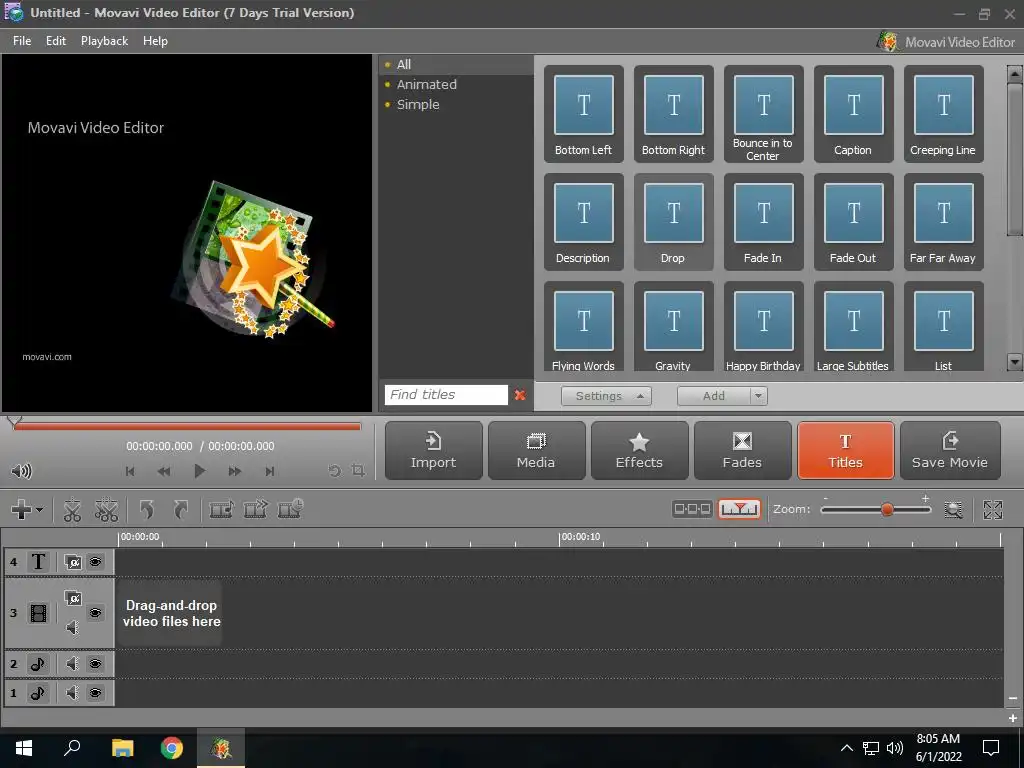The height and width of the screenshot is (768, 1024).
Task: Click the clip audio note icon in toolbar
Action: tap(221, 509)
